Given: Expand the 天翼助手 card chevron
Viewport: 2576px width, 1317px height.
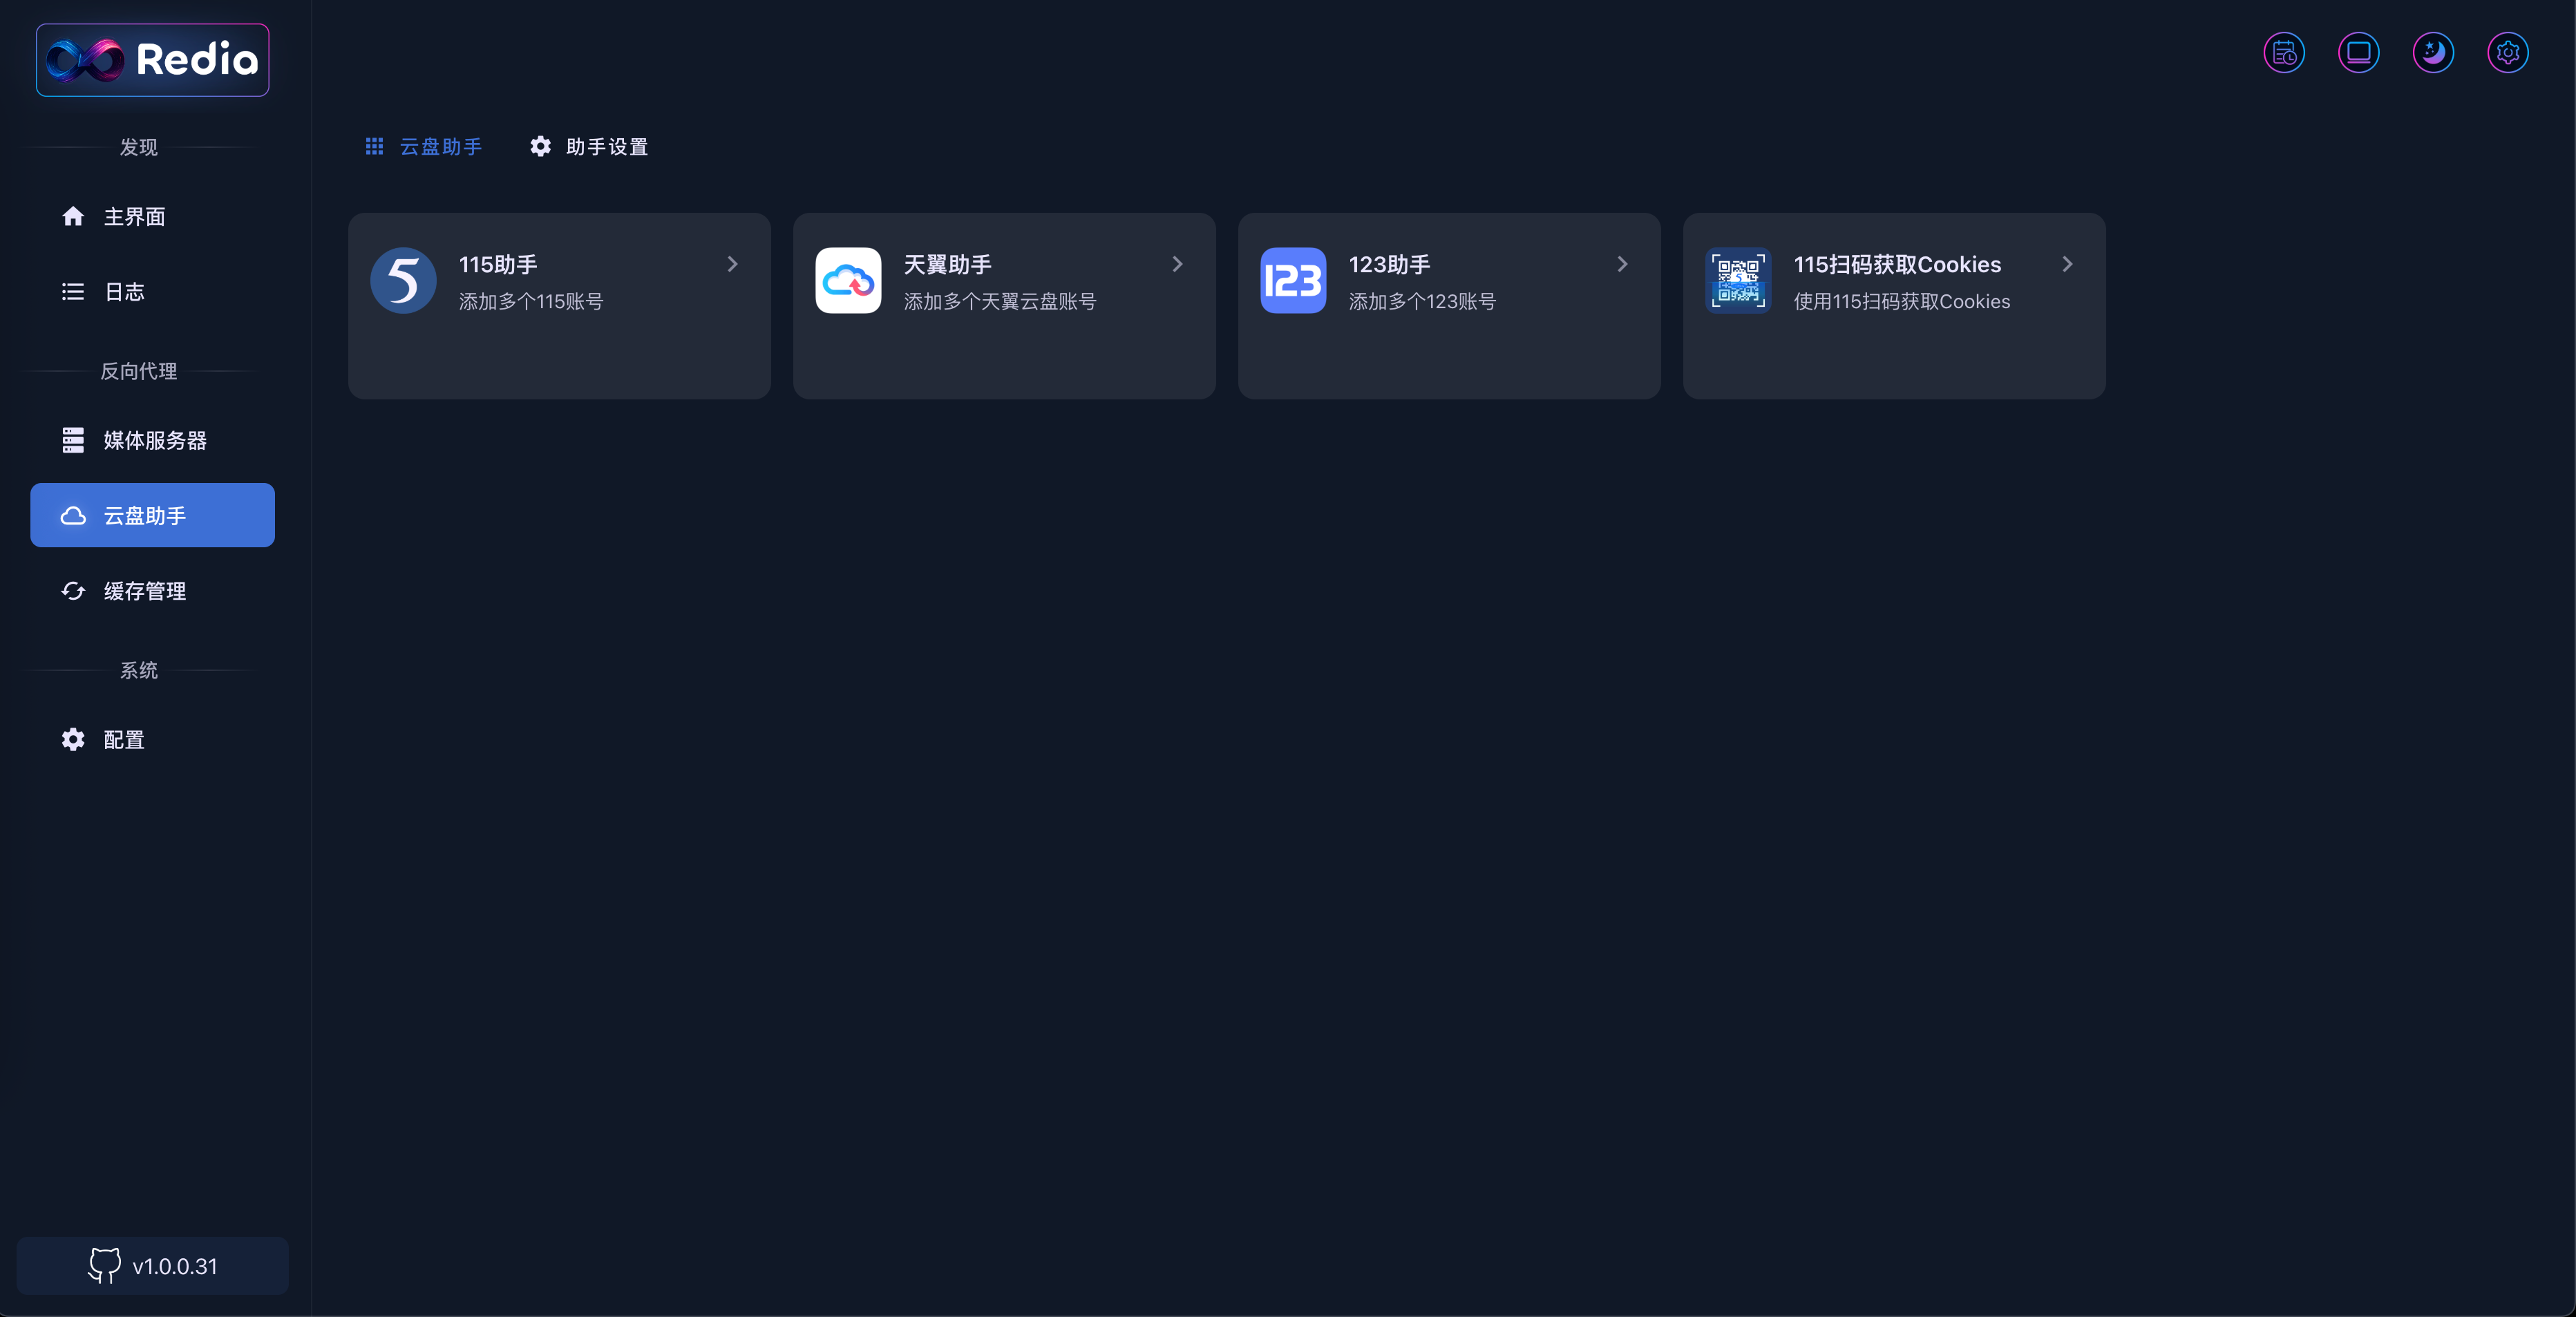Looking at the screenshot, I should (x=1177, y=264).
